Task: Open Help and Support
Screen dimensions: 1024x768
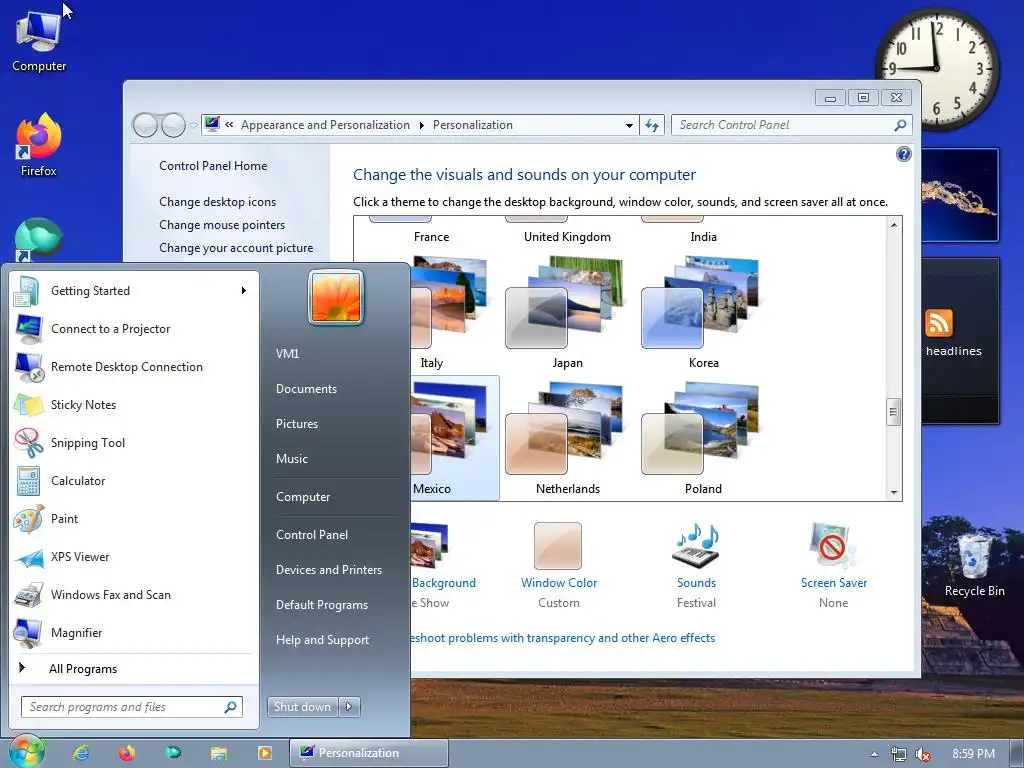Action: [322, 640]
